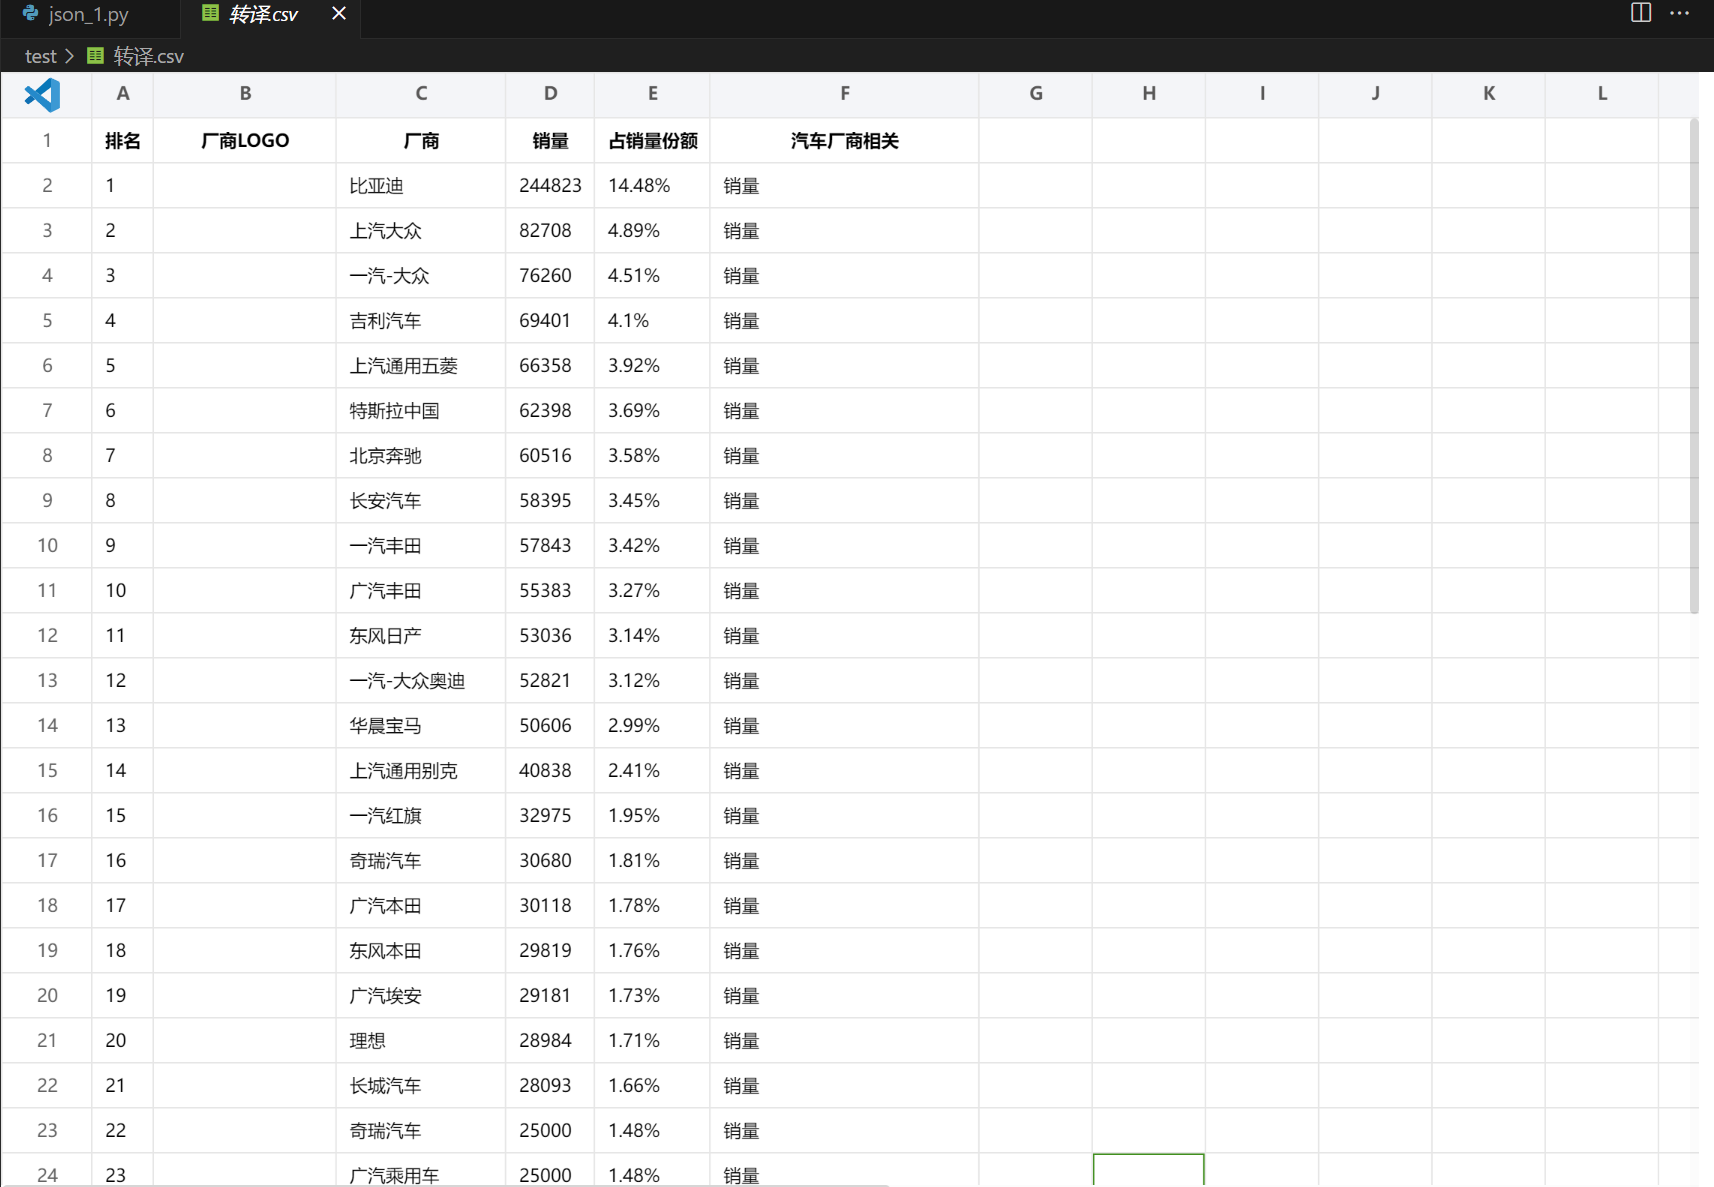The width and height of the screenshot is (1714, 1187).
Task: Select the 40838 sales cell
Action: click(550, 771)
